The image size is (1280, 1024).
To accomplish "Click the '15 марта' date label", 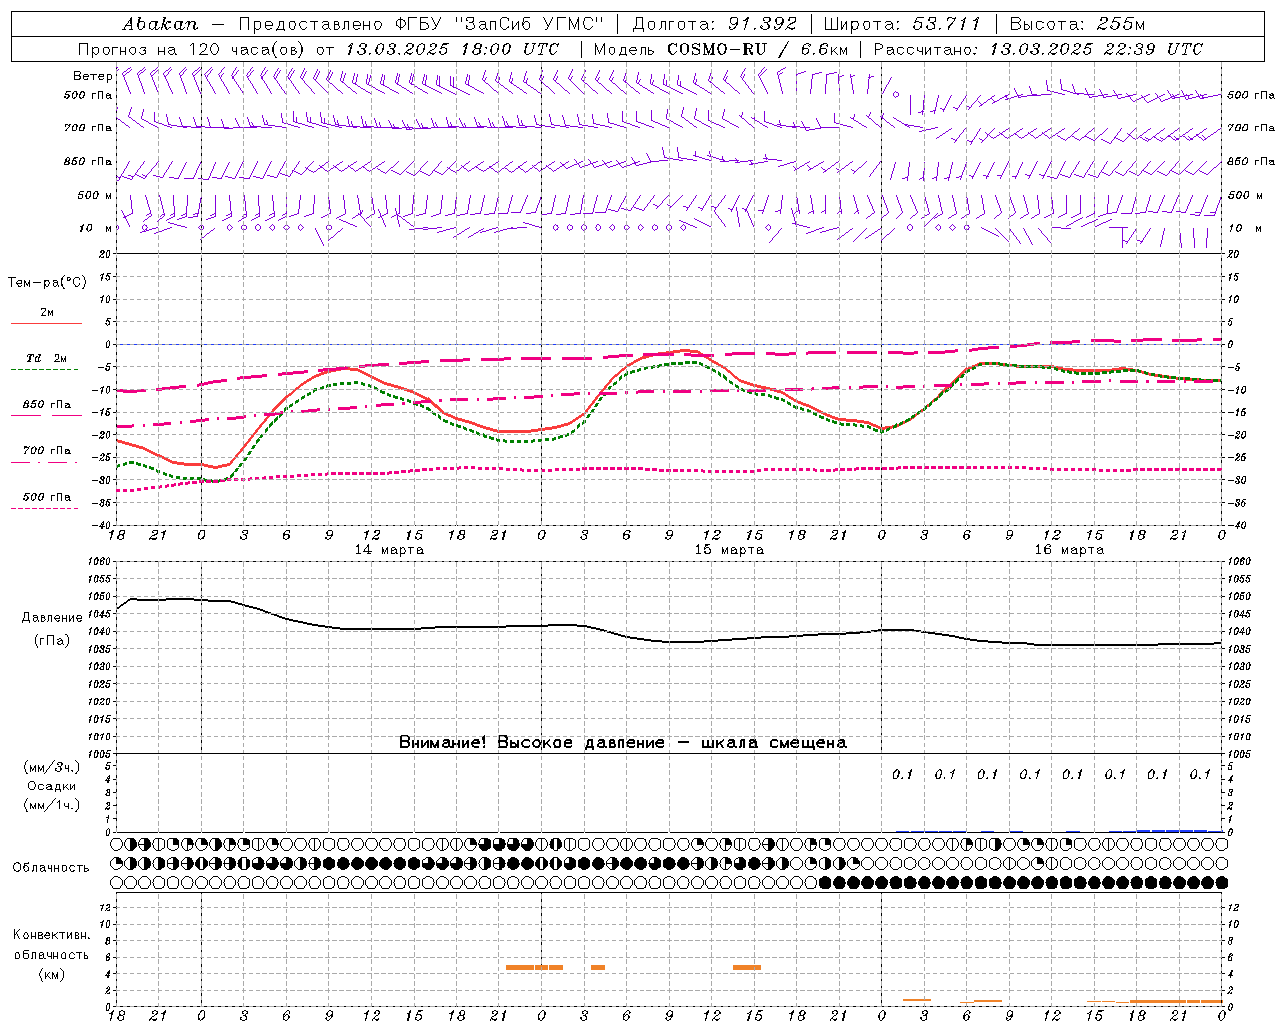I will [x=730, y=550].
